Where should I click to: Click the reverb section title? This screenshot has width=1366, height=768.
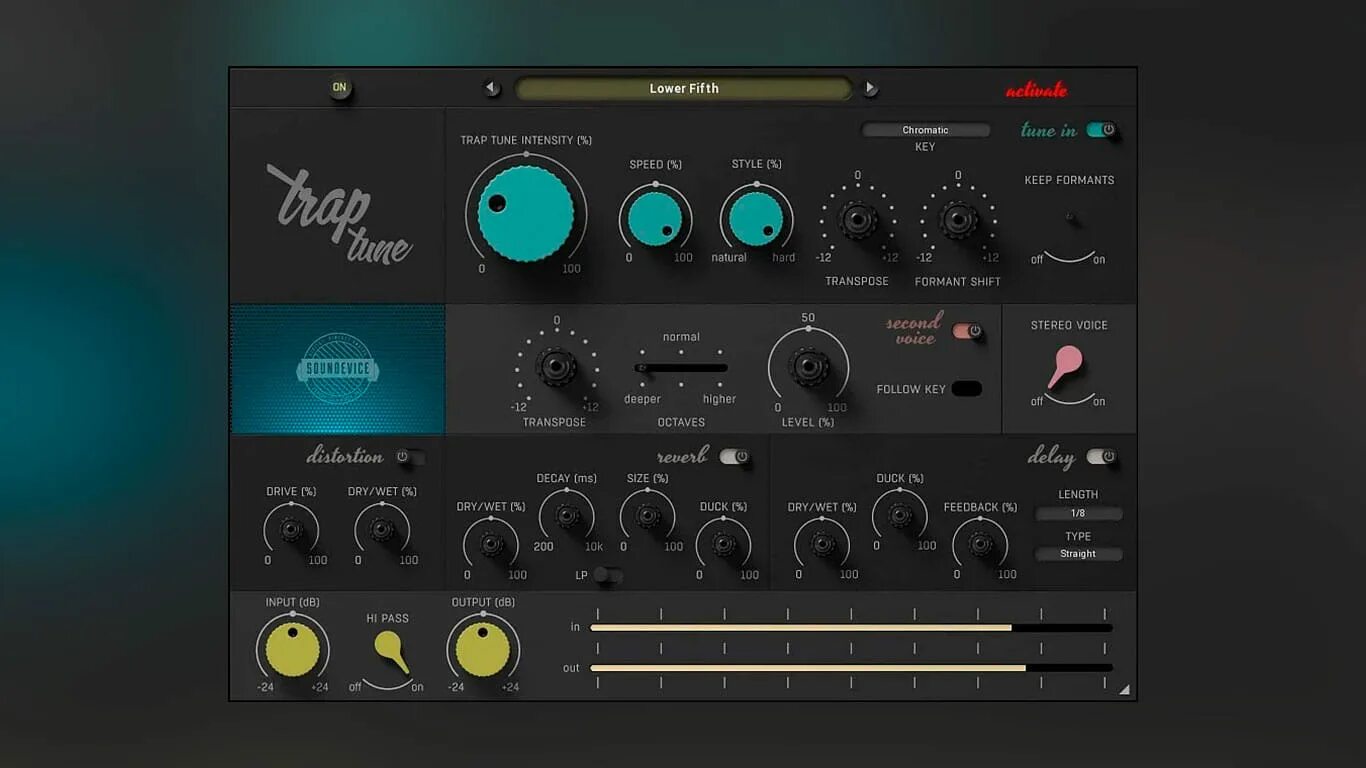(x=682, y=456)
